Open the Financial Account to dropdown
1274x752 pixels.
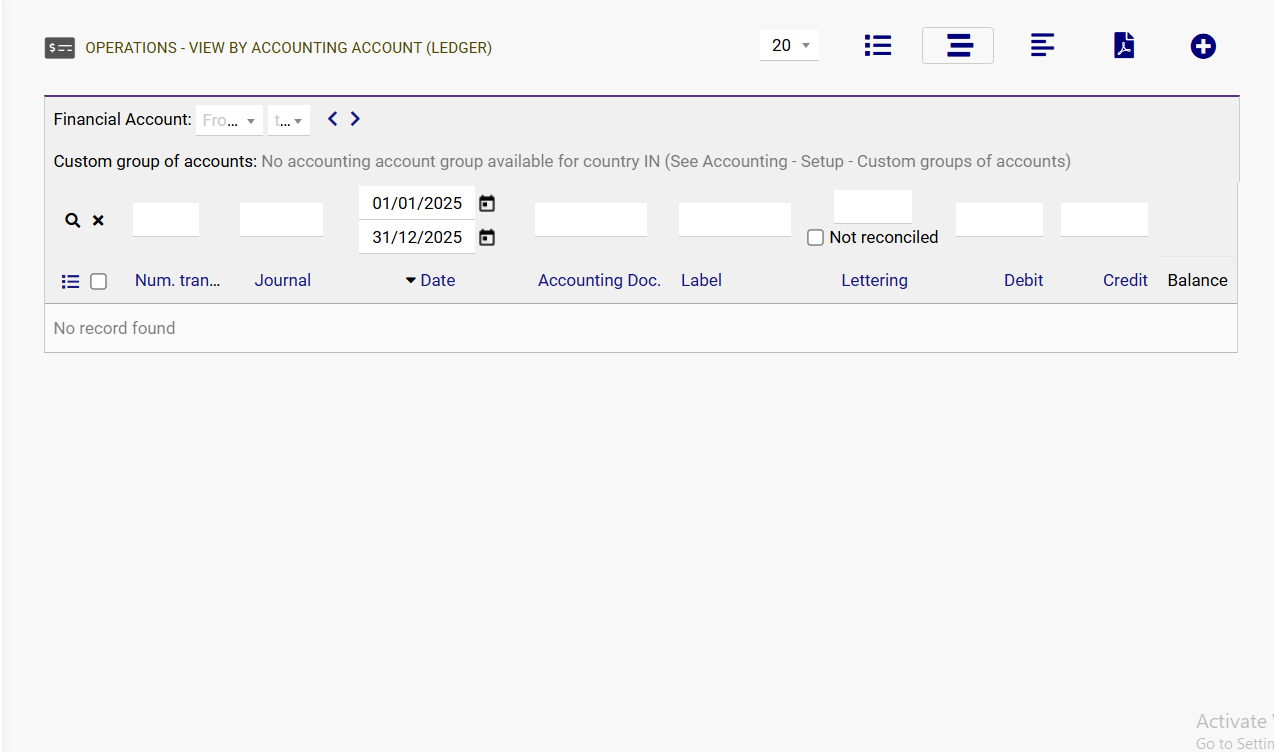(x=288, y=121)
